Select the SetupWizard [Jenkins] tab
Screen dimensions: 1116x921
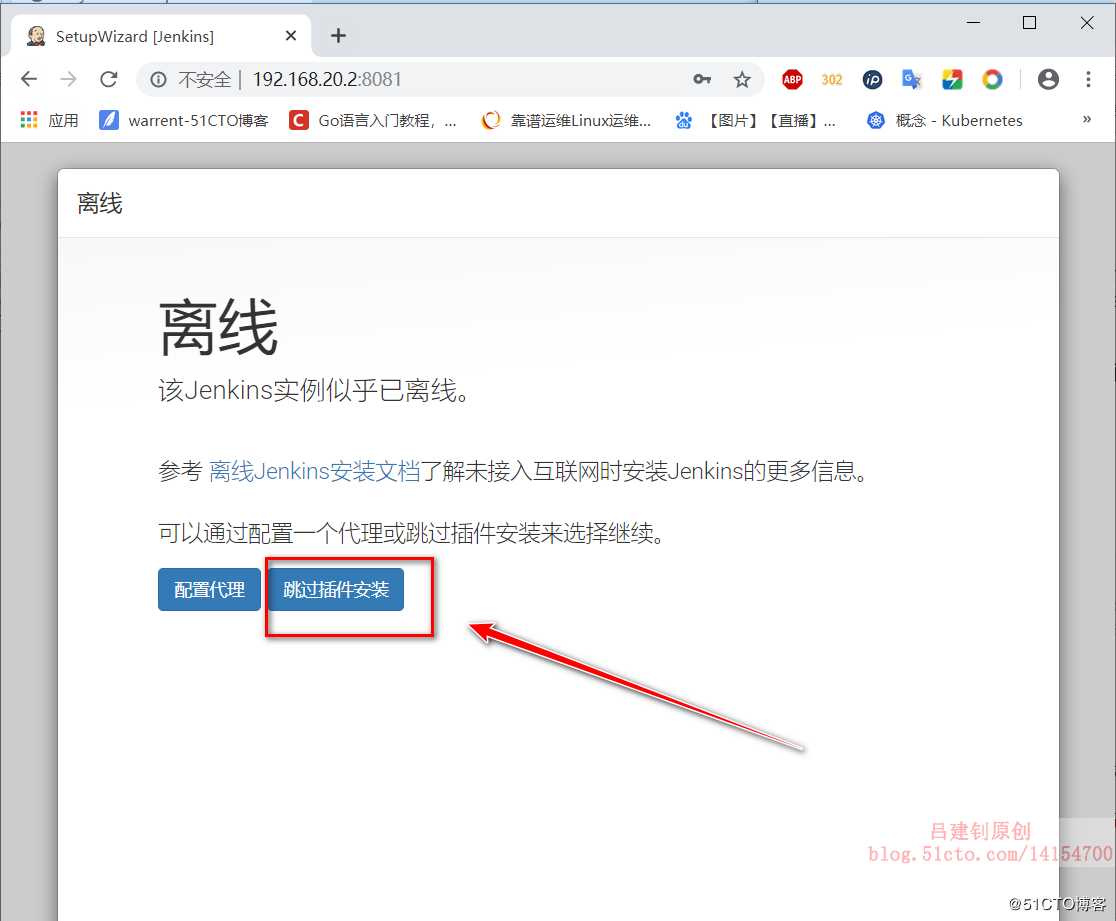pos(161,36)
